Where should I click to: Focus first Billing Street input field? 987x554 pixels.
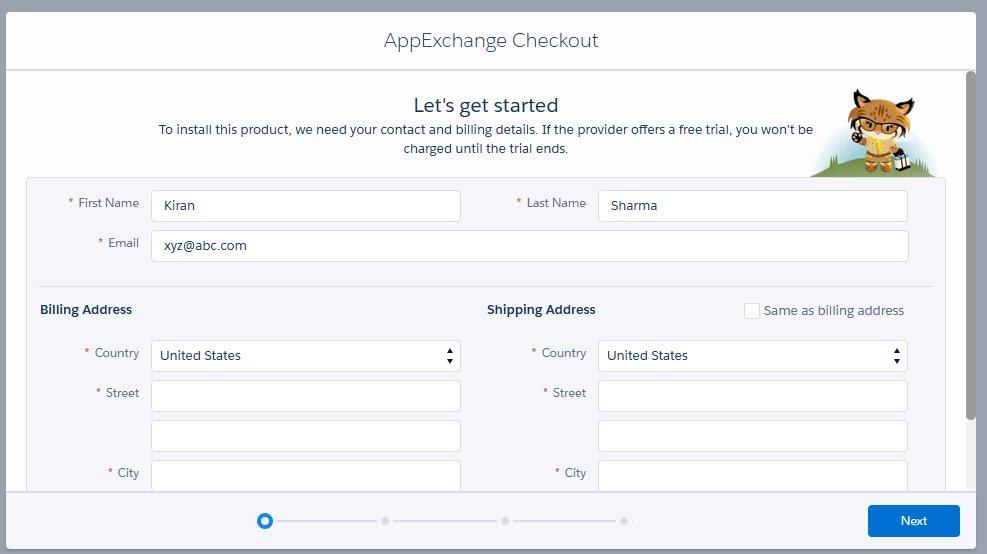(x=306, y=396)
